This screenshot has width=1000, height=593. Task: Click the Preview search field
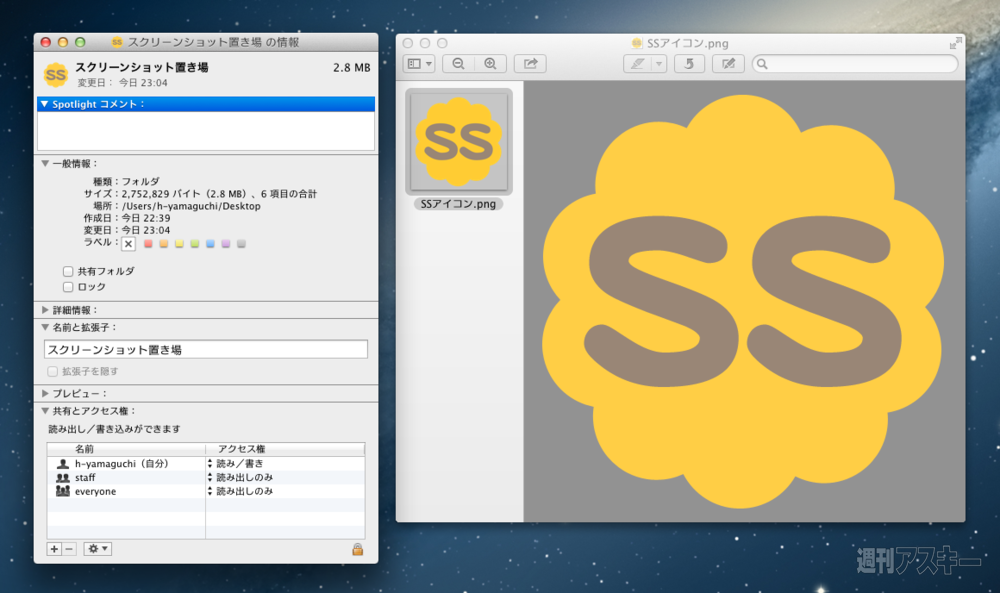click(x=855, y=64)
